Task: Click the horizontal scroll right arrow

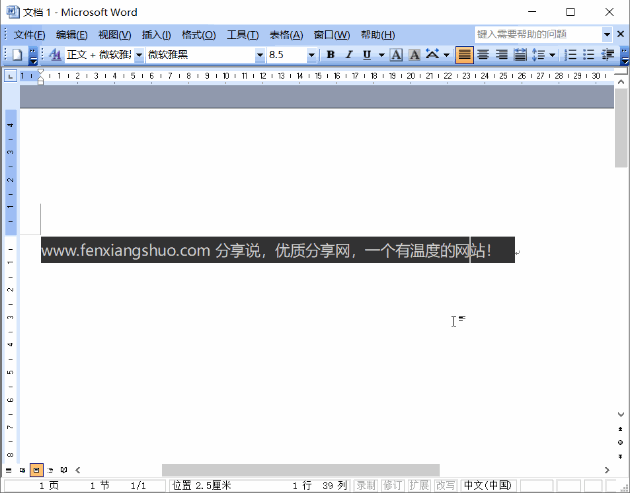Action: point(607,470)
